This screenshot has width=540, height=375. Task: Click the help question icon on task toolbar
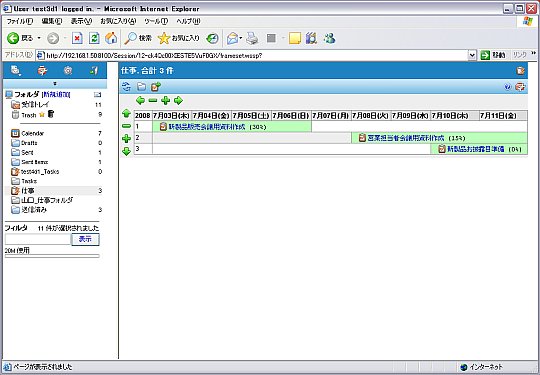[507, 87]
